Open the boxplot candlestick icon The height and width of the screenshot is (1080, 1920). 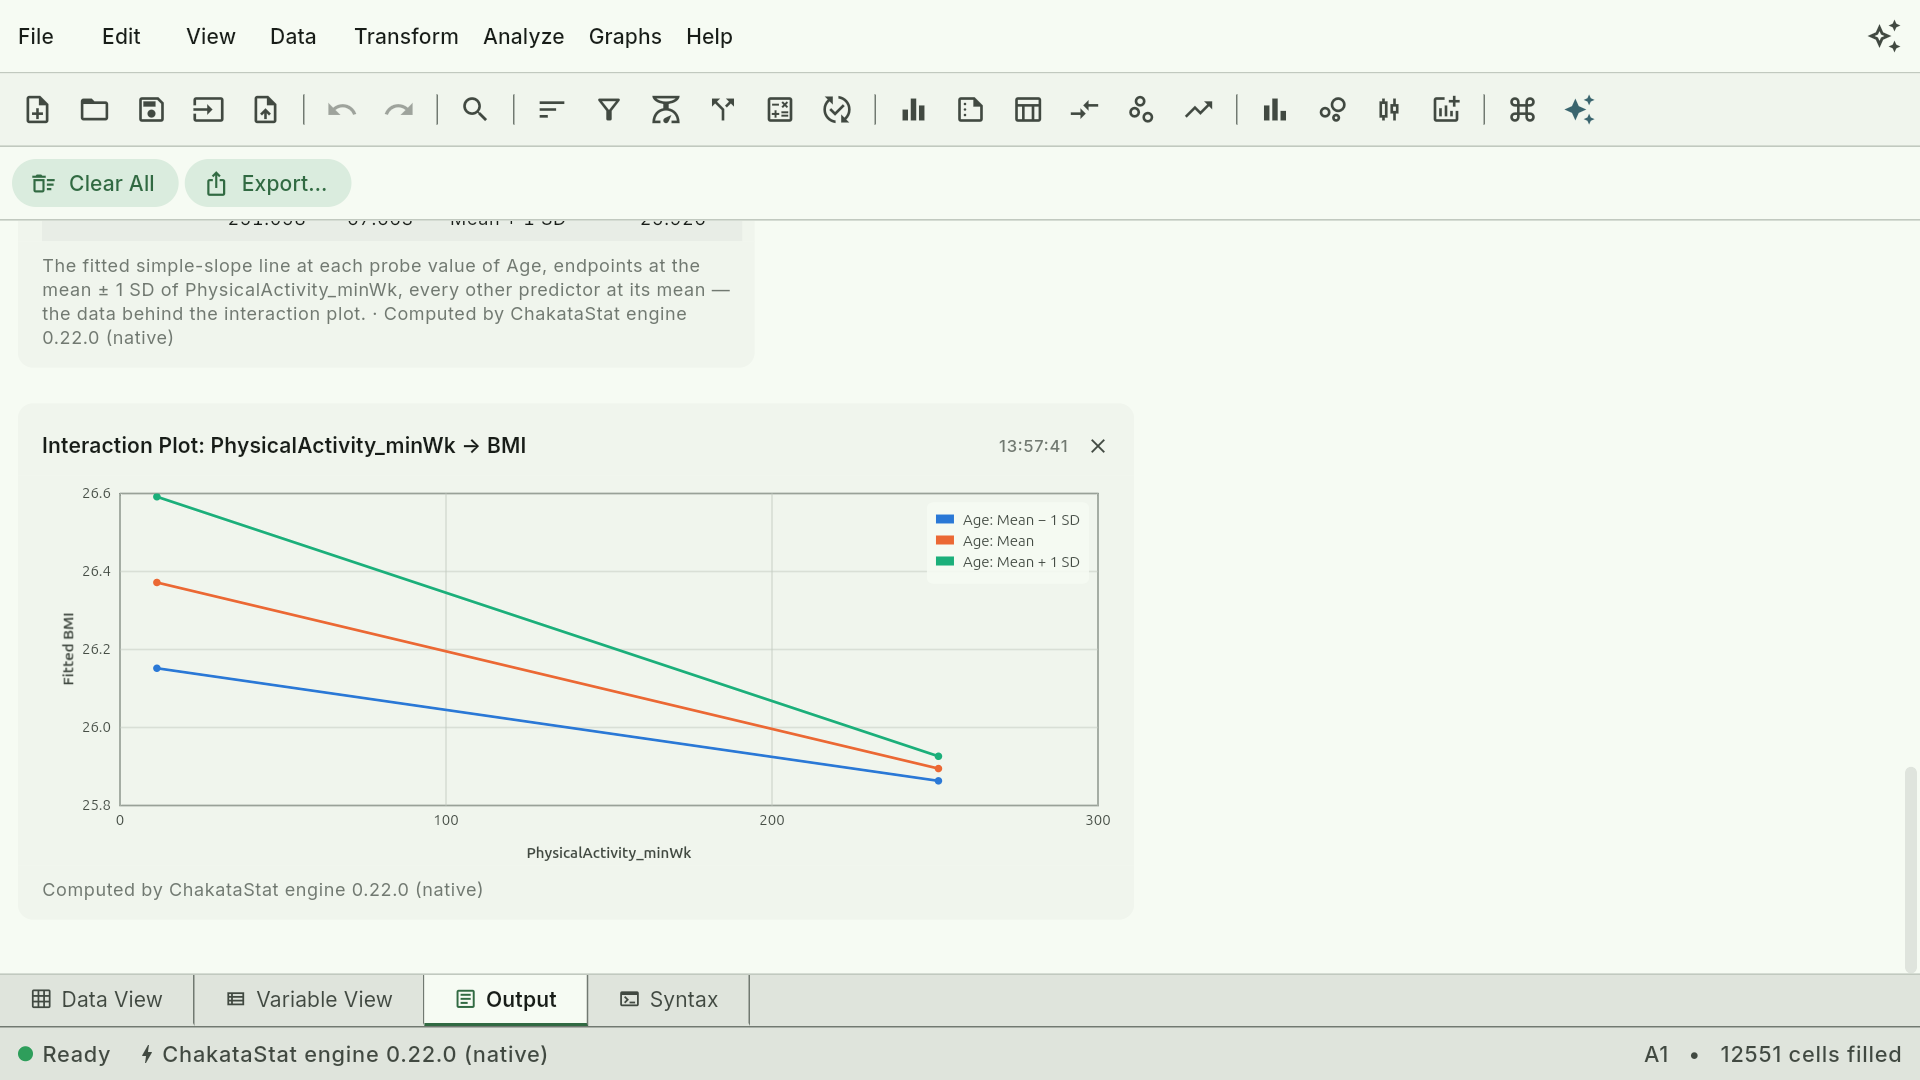click(1389, 110)
